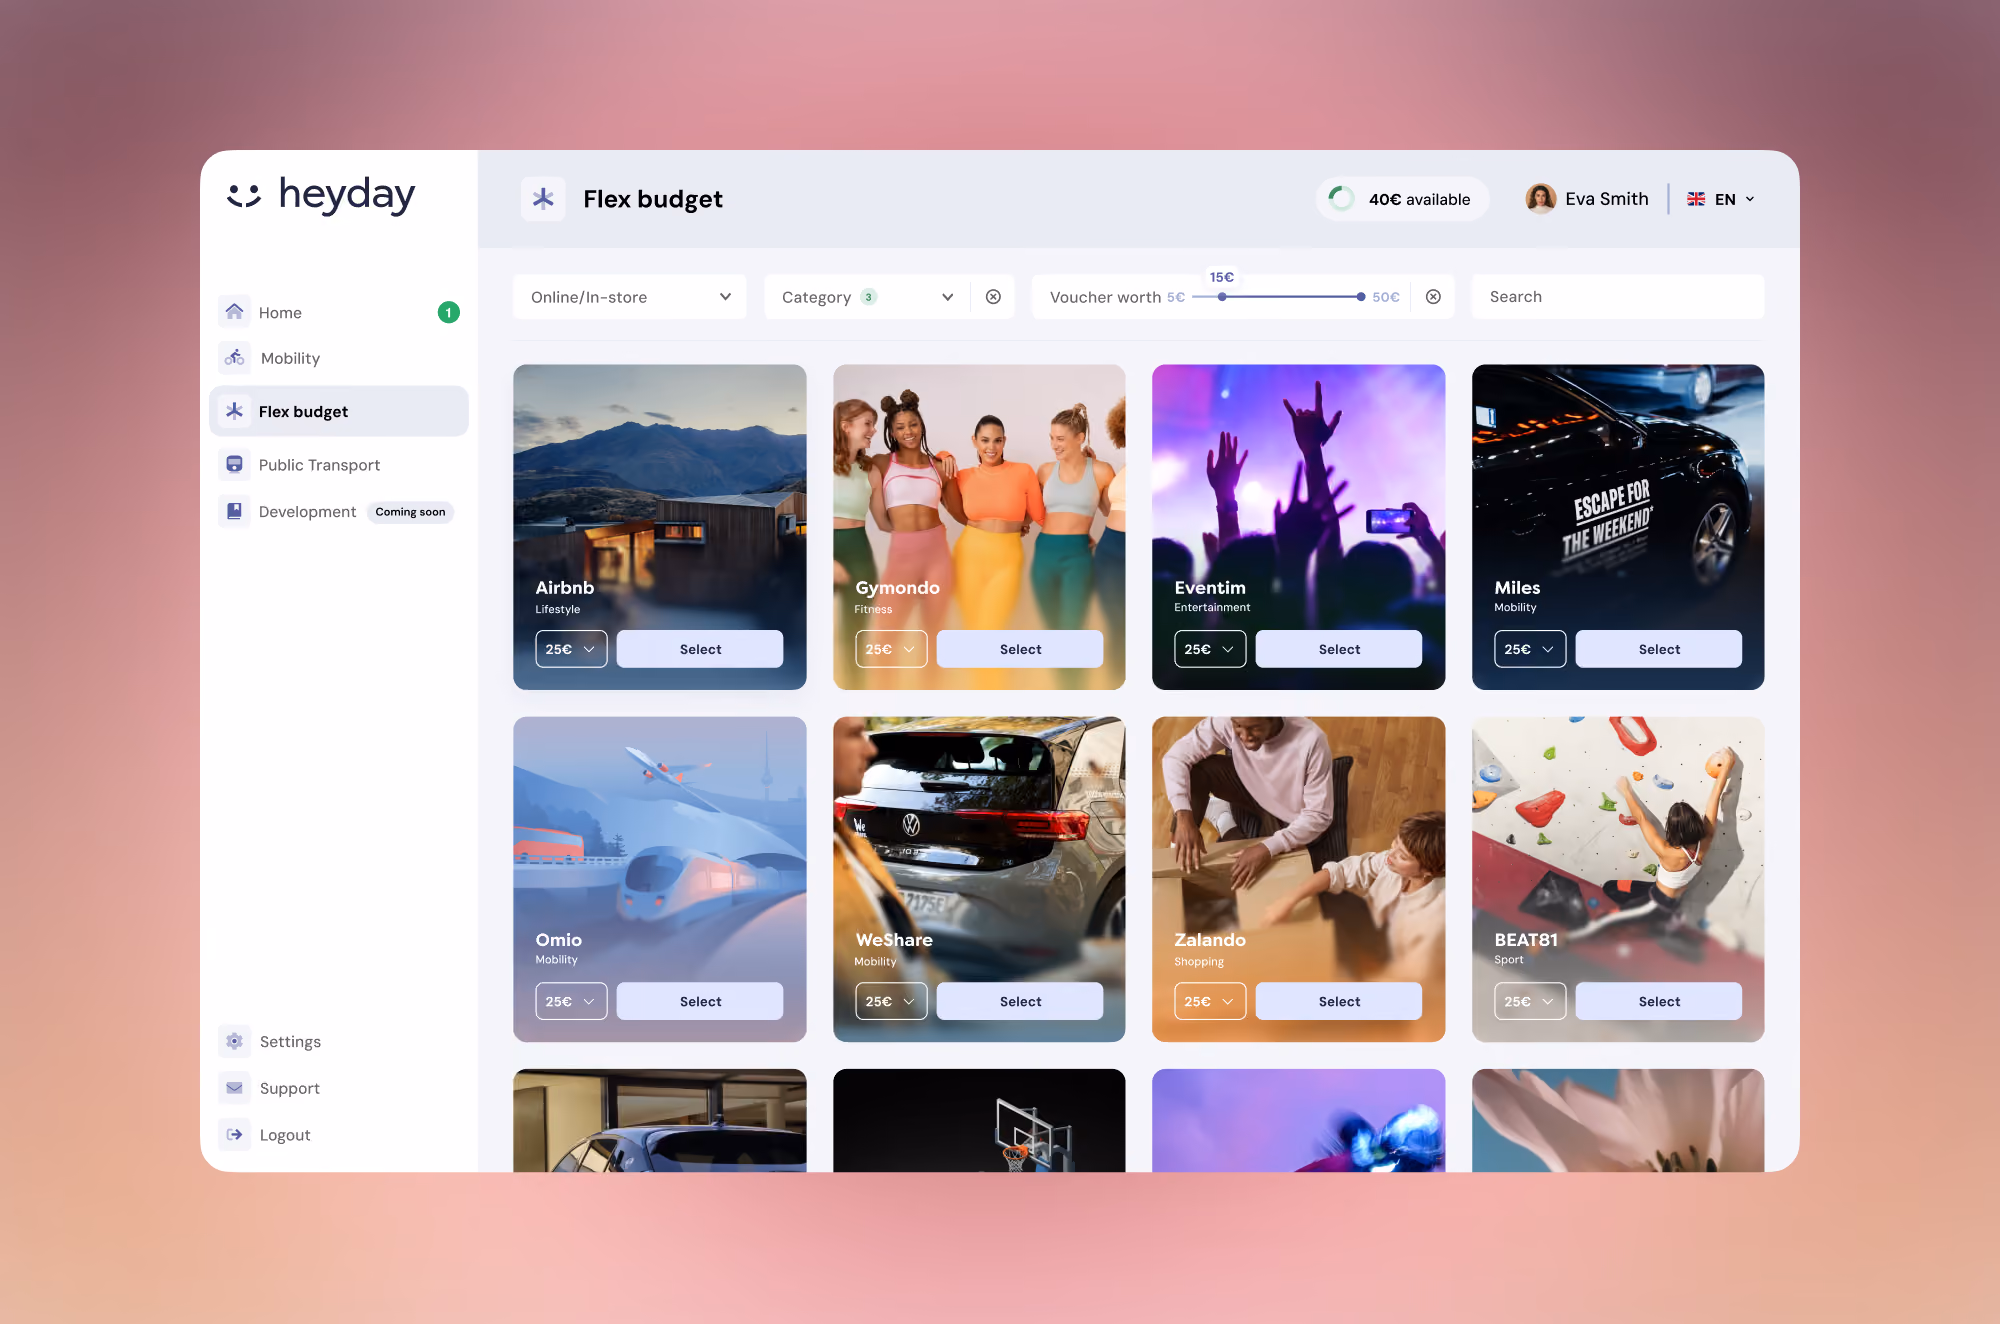Click the UK flag language icon
The width and height of the screenshot is (2000, 1324).
1696,199
